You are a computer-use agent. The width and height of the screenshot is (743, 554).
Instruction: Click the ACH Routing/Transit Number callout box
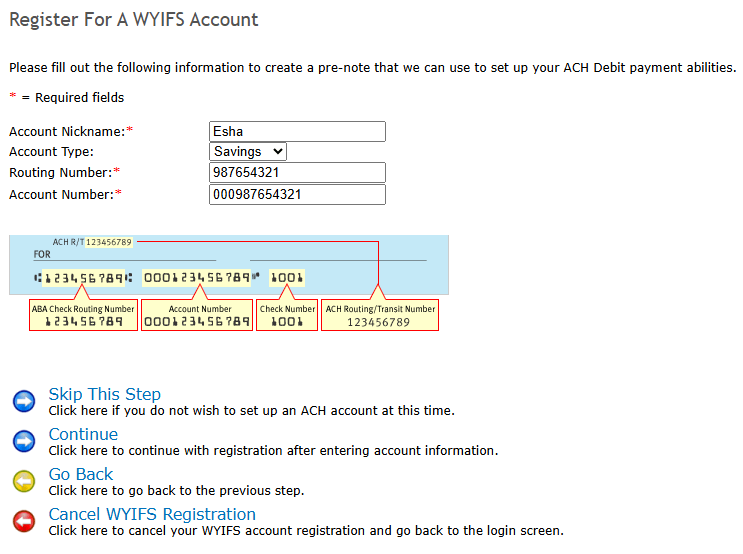pos(380,315)
